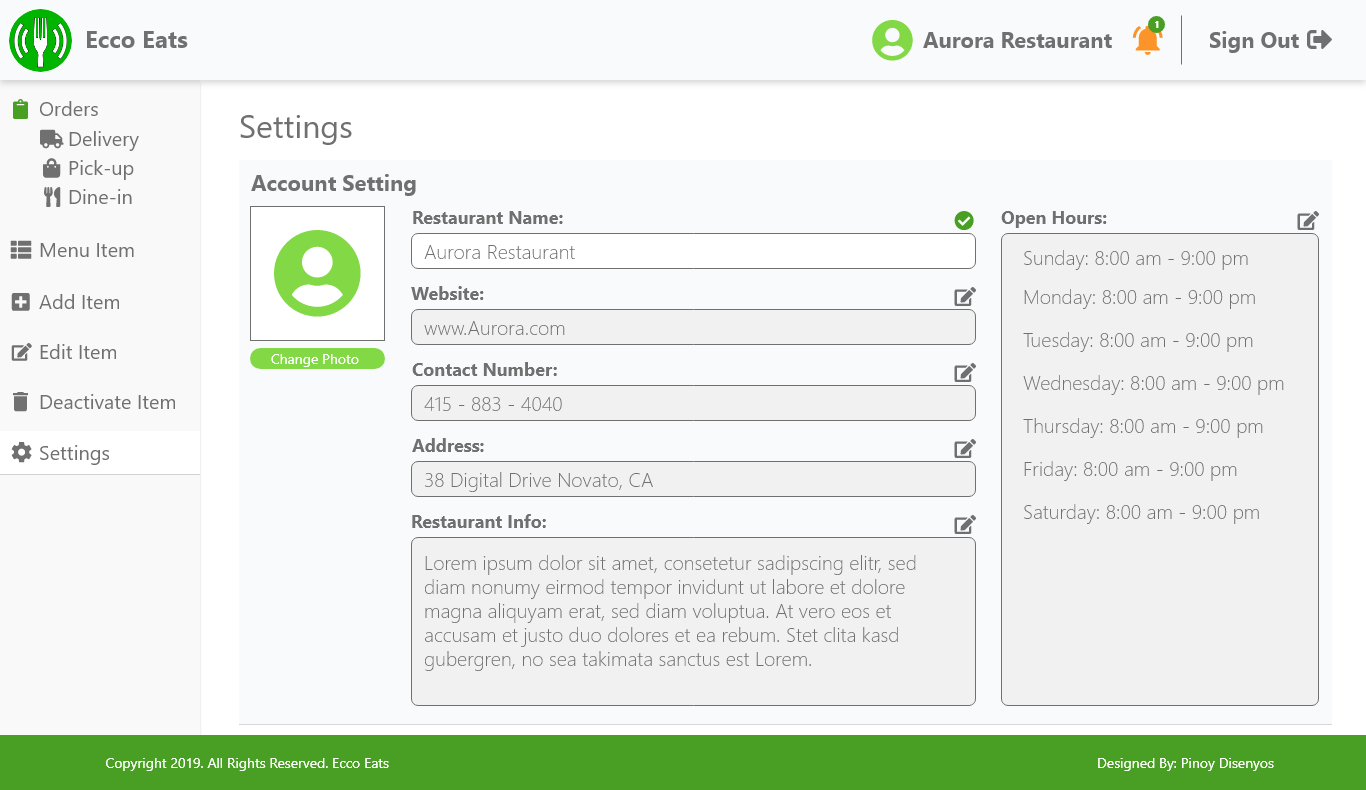Navigate to Add Item page
Screen dimensions: 1366x790
[79, 303]
